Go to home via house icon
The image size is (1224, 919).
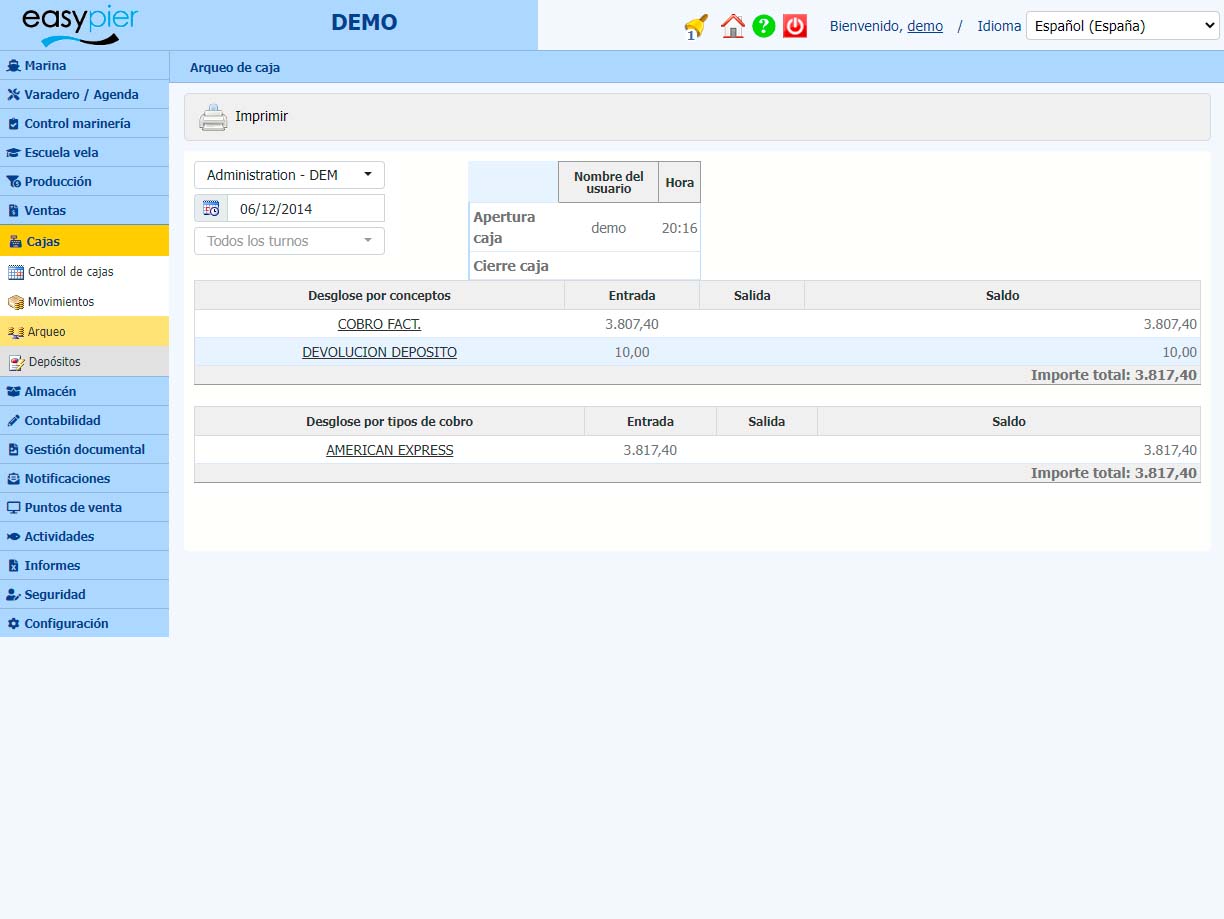(733, 26)
